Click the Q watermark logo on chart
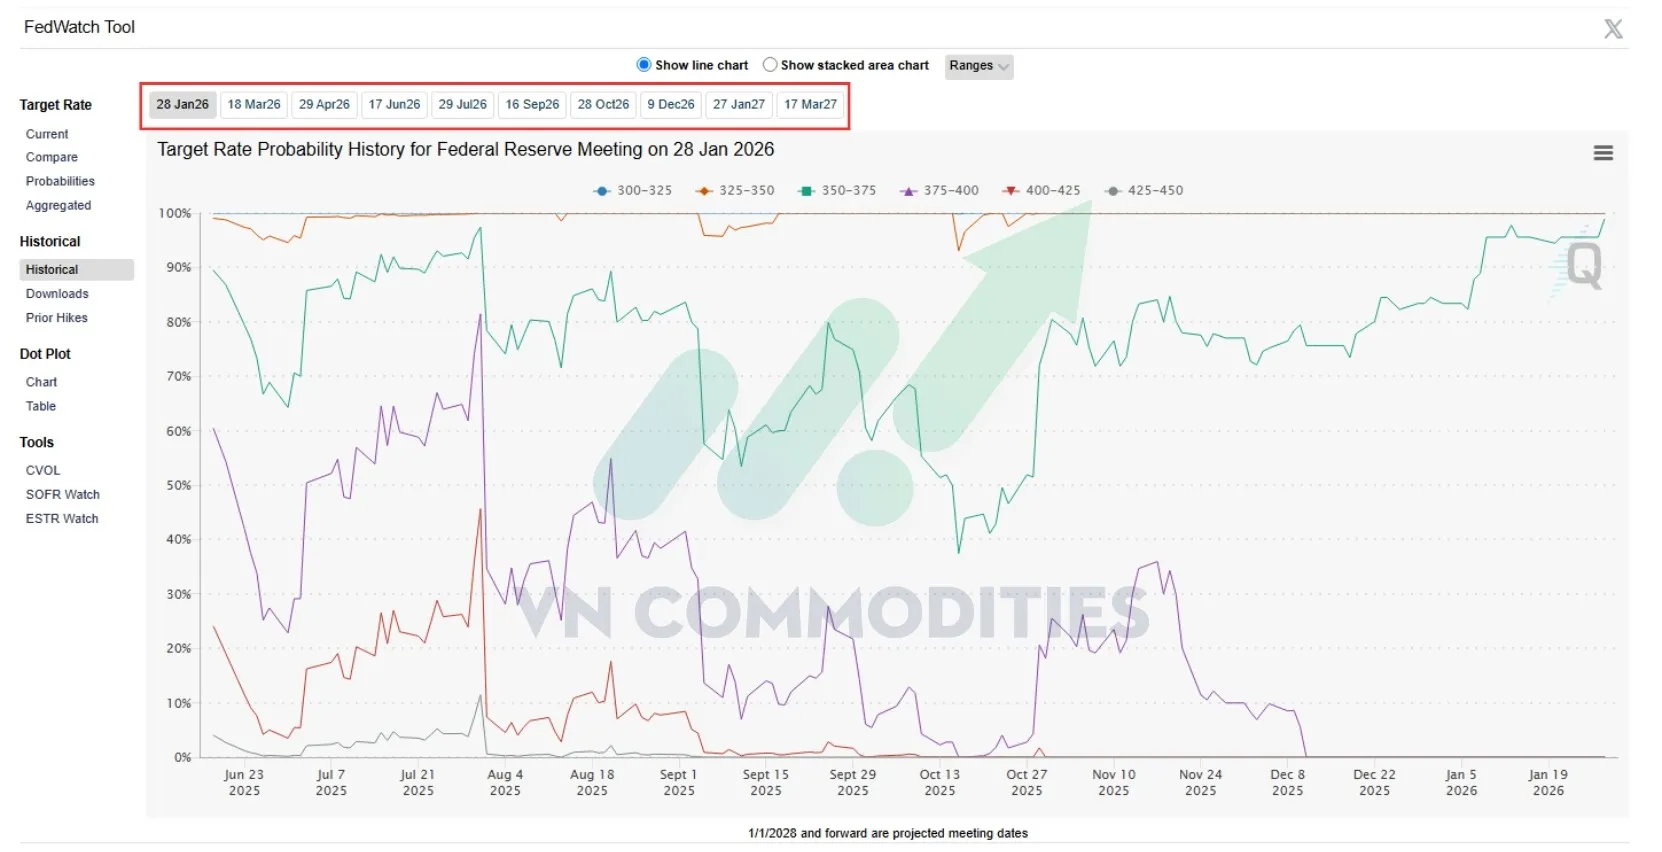 point(1583,266)
